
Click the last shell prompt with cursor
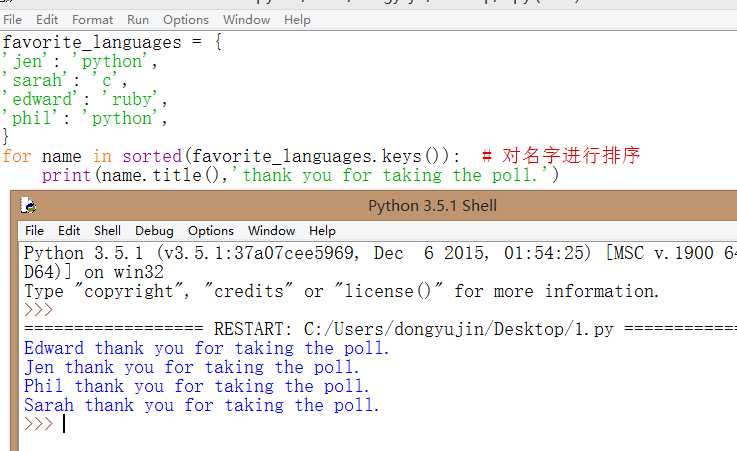[45, 424]
